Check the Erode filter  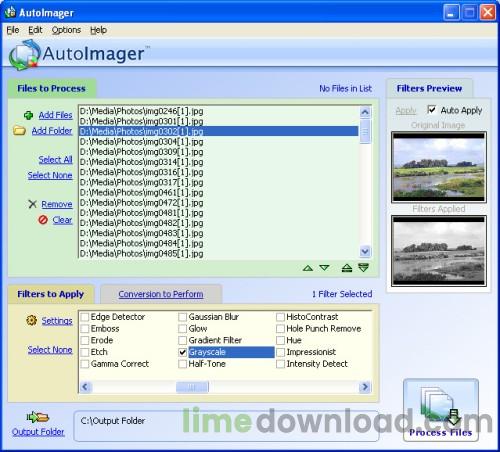tap(85, 340)
